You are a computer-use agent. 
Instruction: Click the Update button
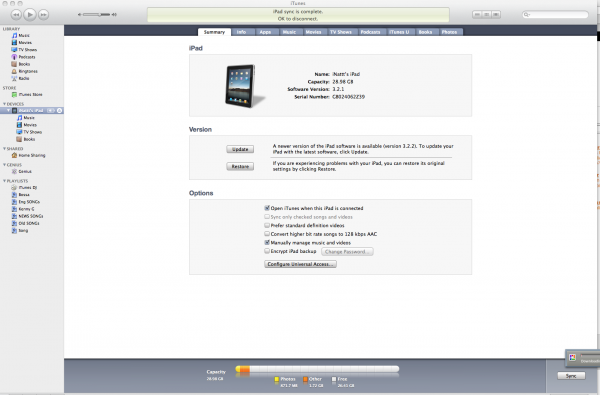tap(240, 149)
